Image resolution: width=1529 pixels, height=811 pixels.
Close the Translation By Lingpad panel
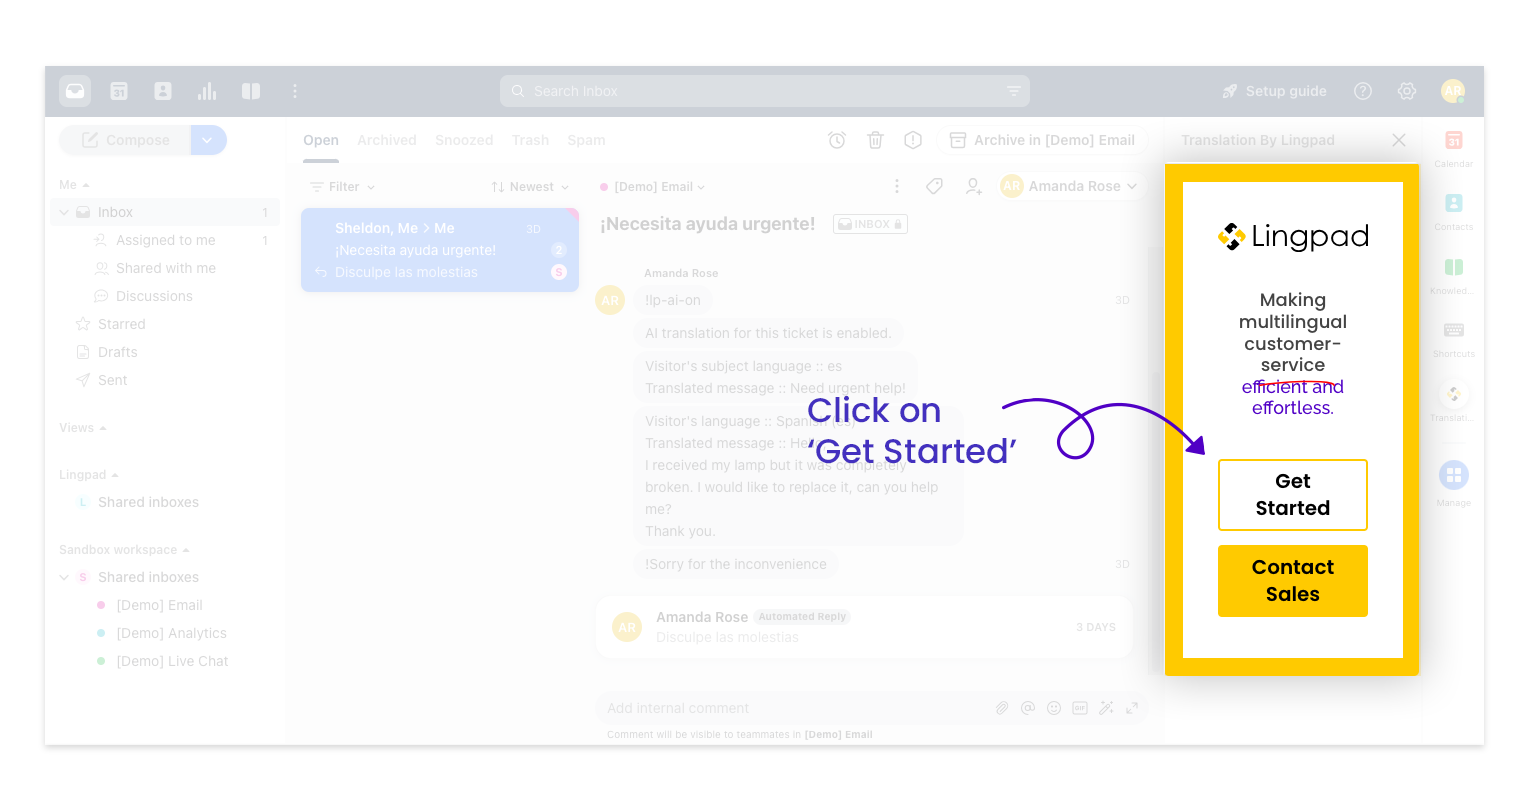pos(1399,140)
